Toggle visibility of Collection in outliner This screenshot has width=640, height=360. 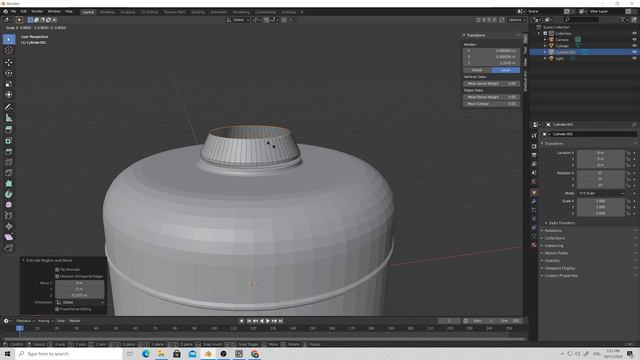pyautogui.click(x=634, y=33)
